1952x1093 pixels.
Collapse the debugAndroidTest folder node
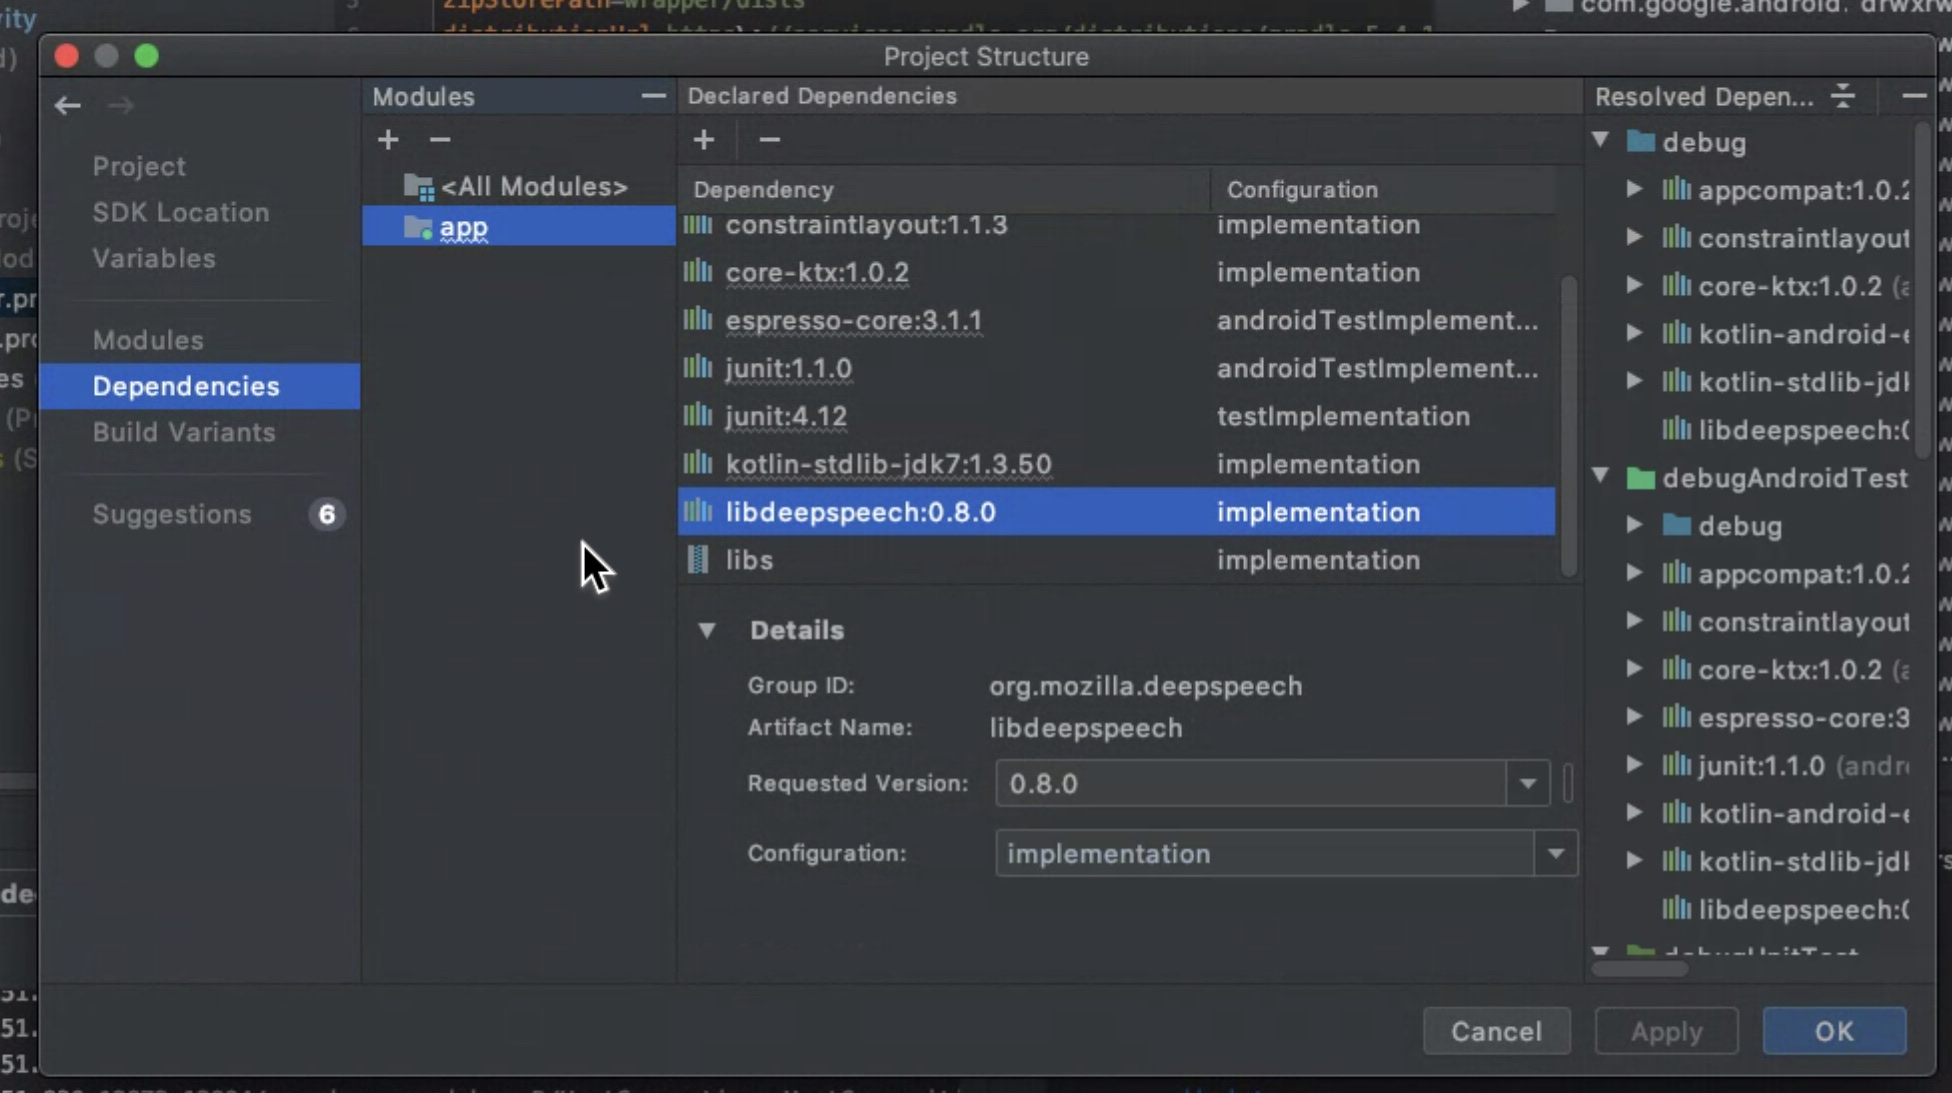(x=1601, y=476)
